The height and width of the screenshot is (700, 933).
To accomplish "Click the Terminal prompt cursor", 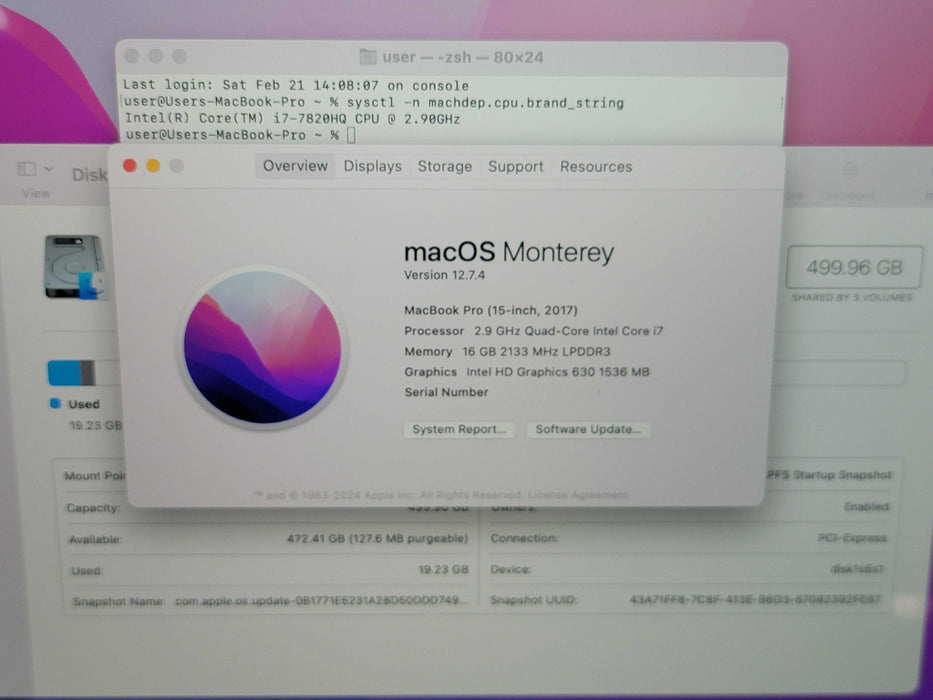I will (x=351, y=135).
